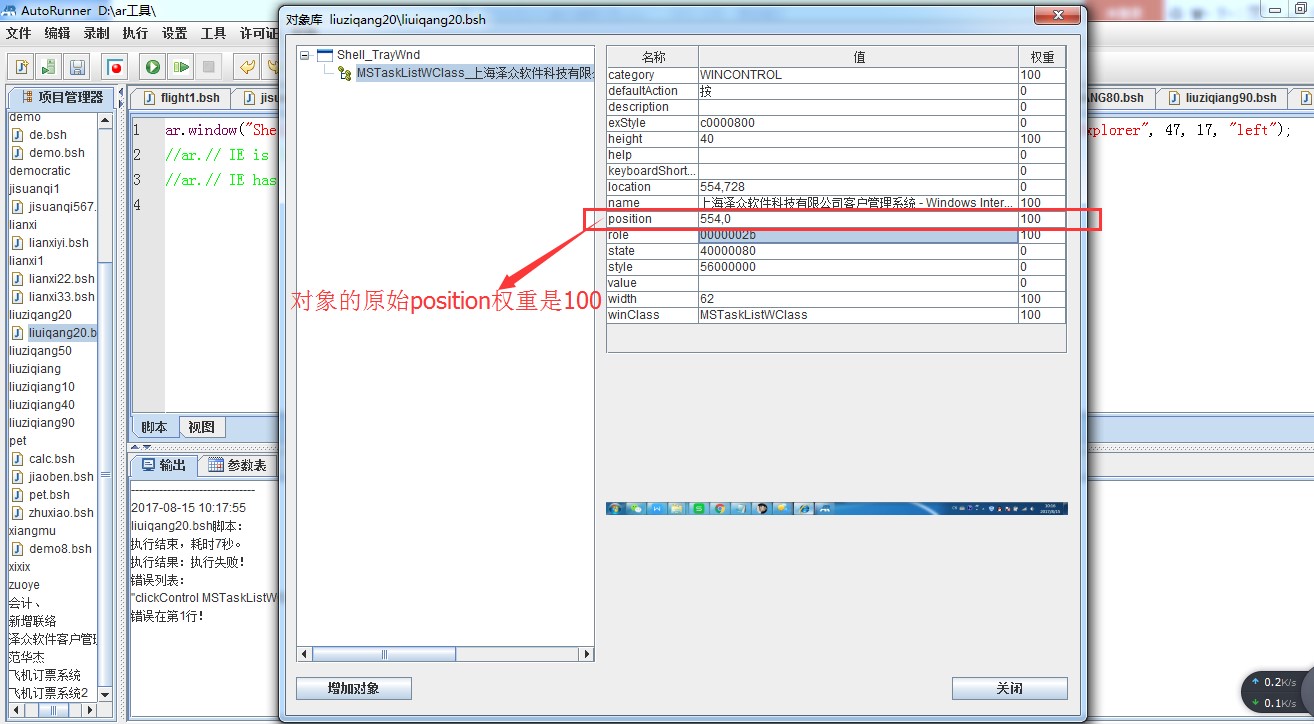Click the step-run toolbar icon
This screenshot has width=1314, height=724.
pos(181,67)
